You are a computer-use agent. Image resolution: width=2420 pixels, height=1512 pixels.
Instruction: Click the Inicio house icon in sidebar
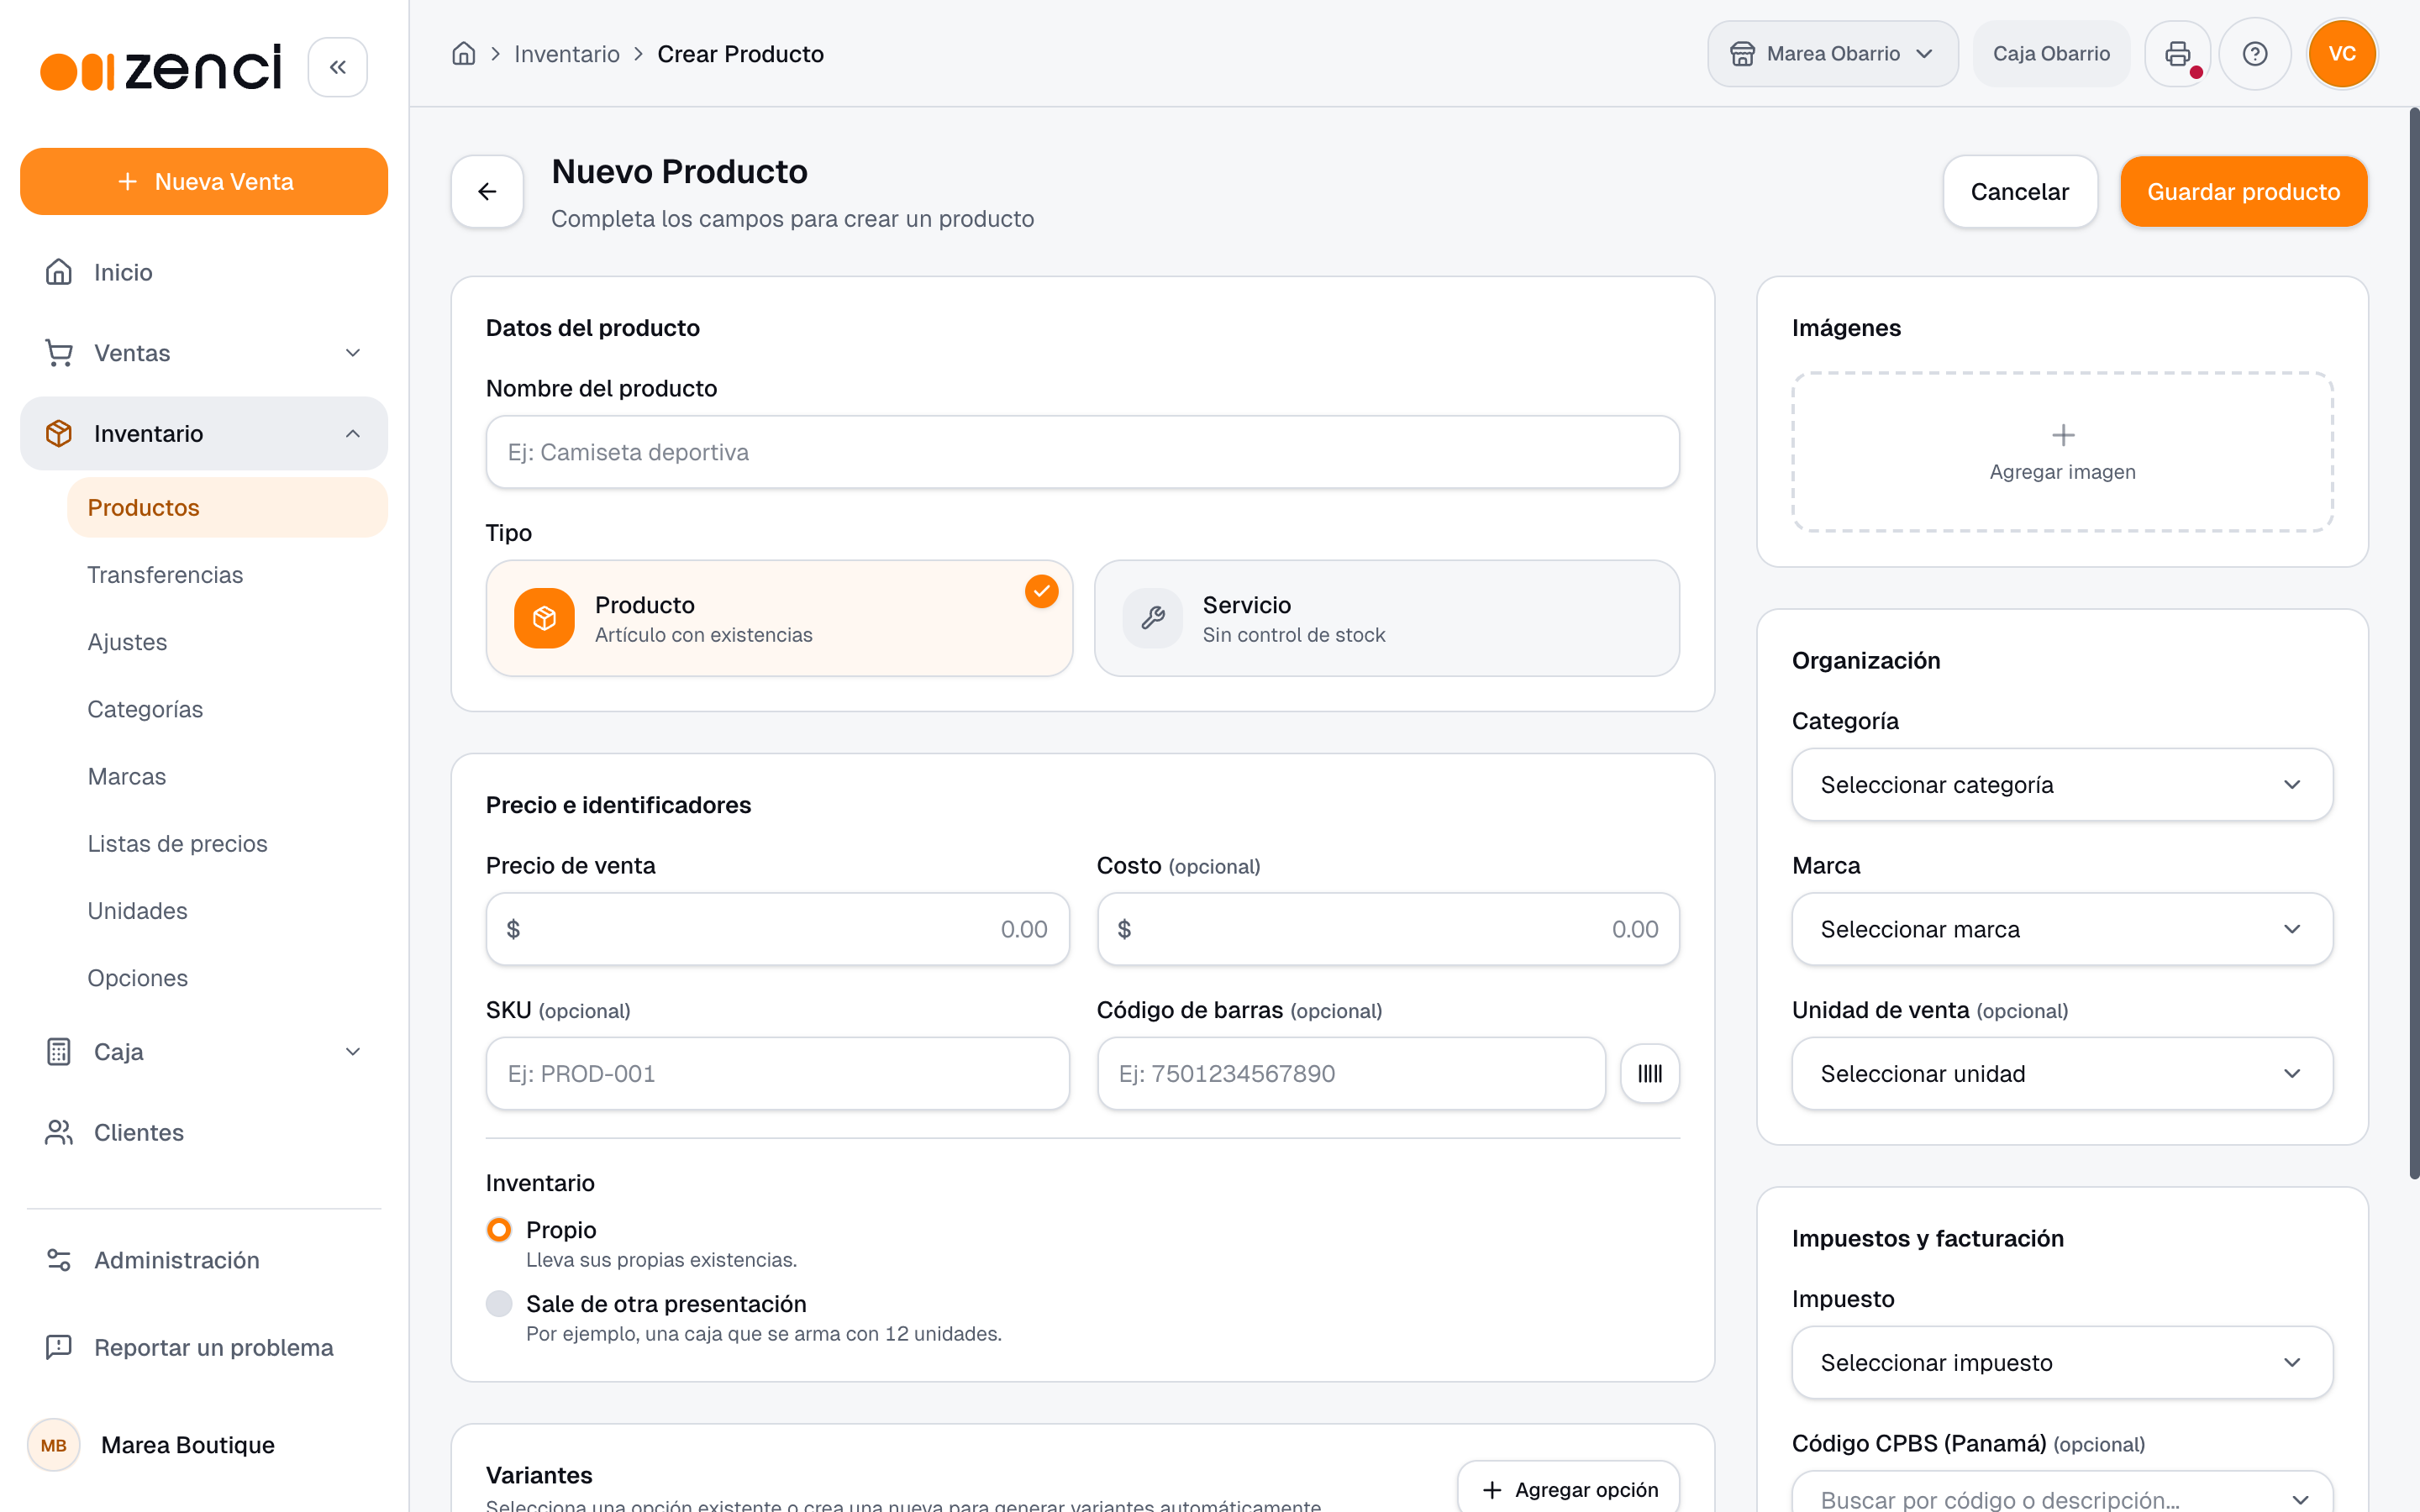click(59, 272)
